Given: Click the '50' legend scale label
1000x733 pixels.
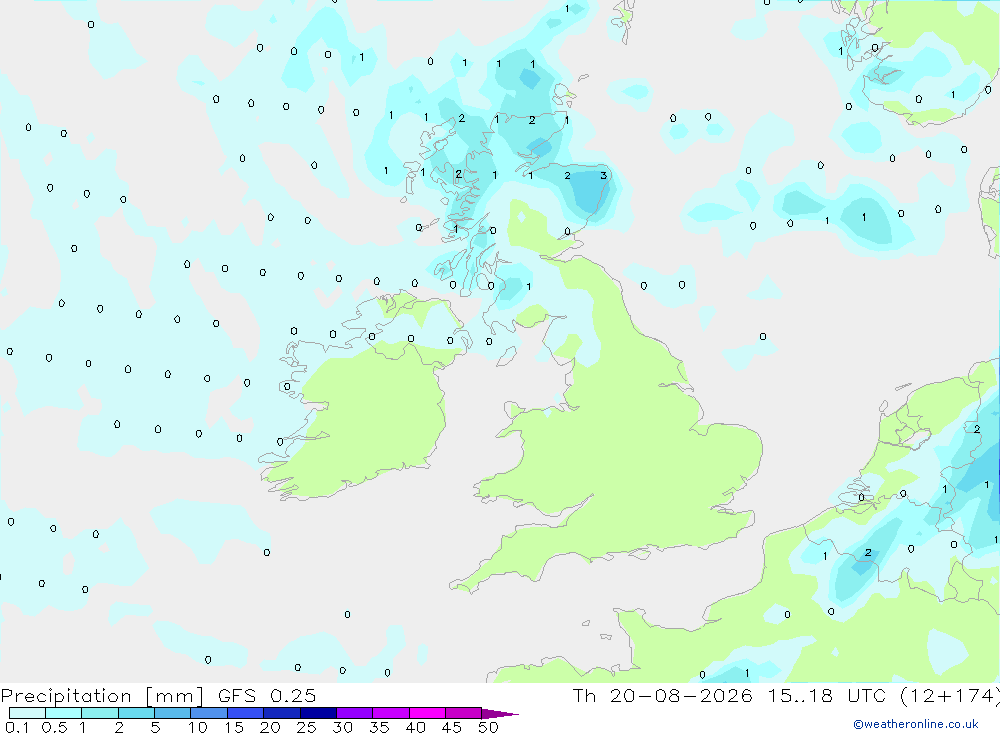Looking at the screenshot, I should point(488,727).
